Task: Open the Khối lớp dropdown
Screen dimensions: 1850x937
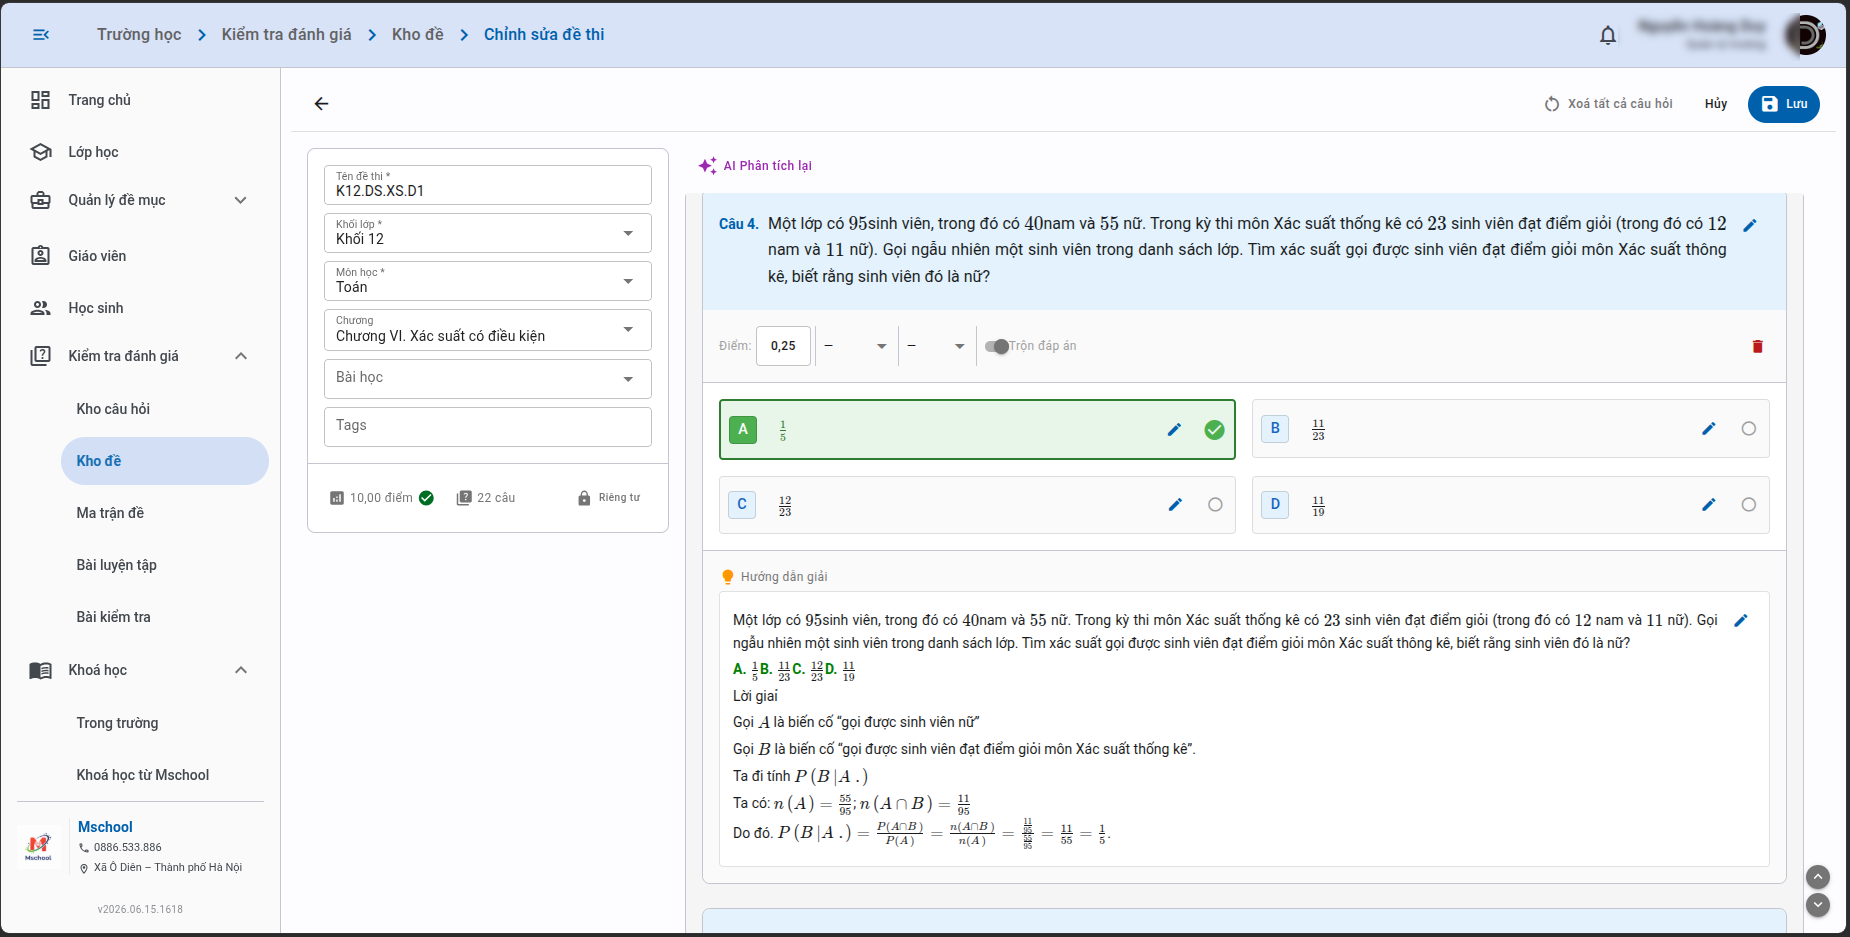Action: 488,233
